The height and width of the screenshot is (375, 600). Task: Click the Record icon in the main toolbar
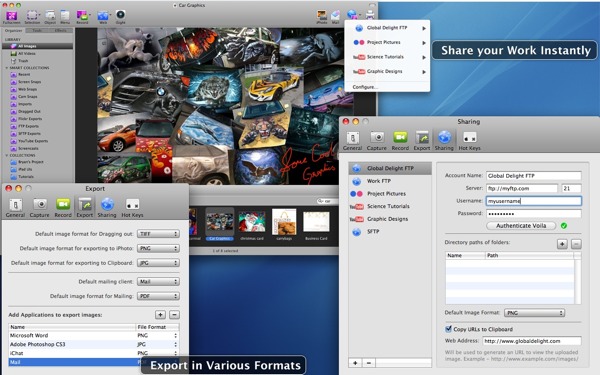pos(82,17)
